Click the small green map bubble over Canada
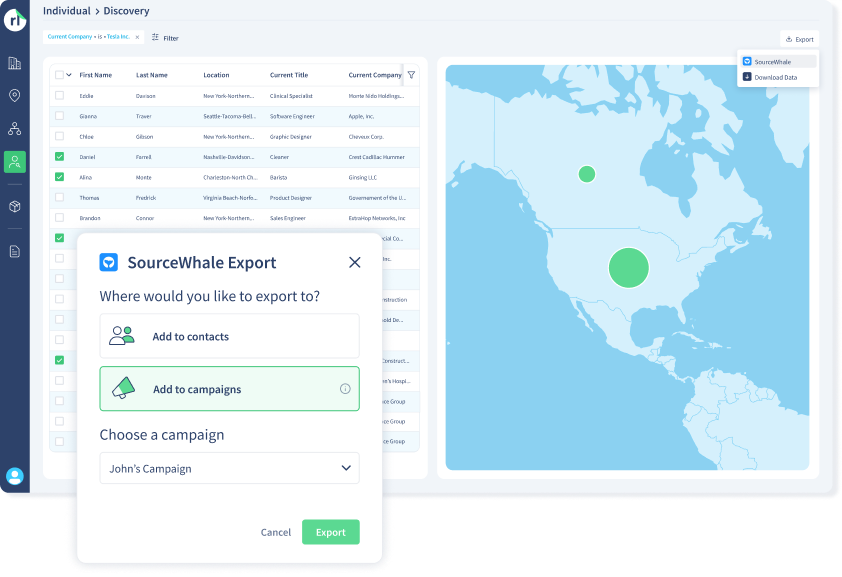Image resolution: width=842 pixels, height=577 pixels. pos(586,174)
